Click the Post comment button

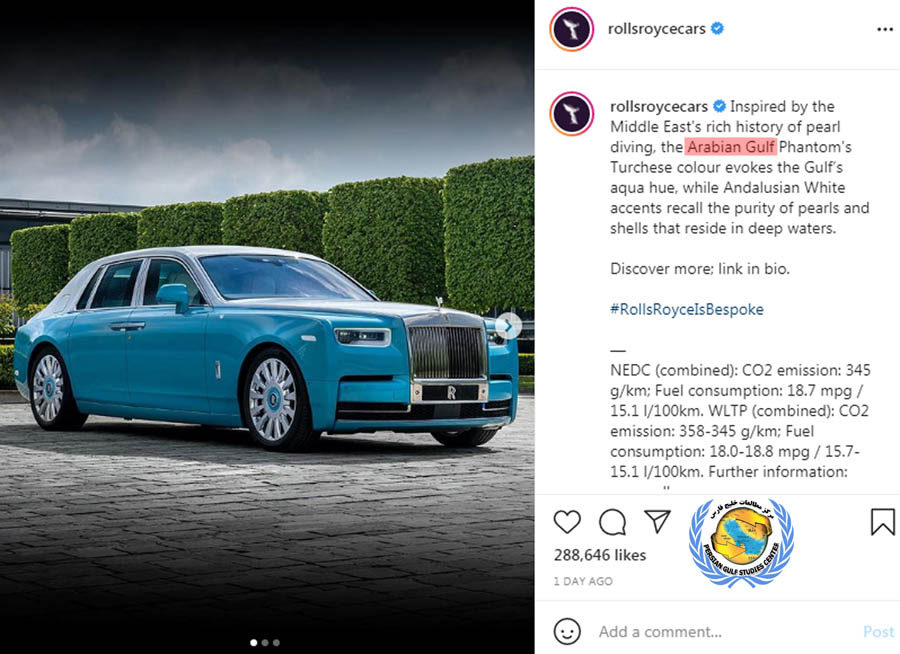click(878, 632)
